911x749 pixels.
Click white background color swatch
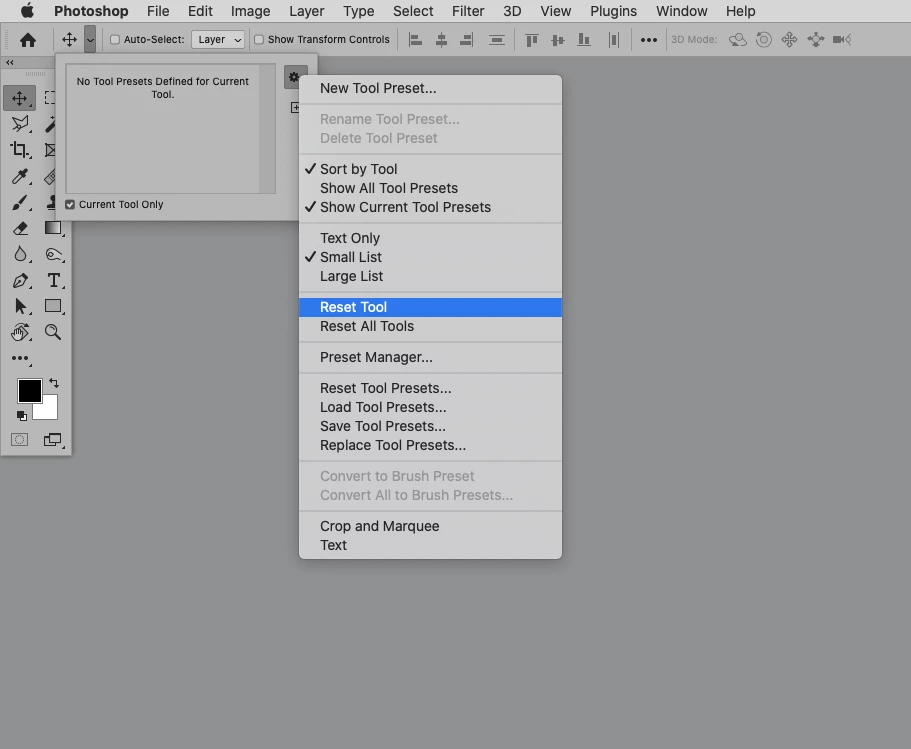48,409
